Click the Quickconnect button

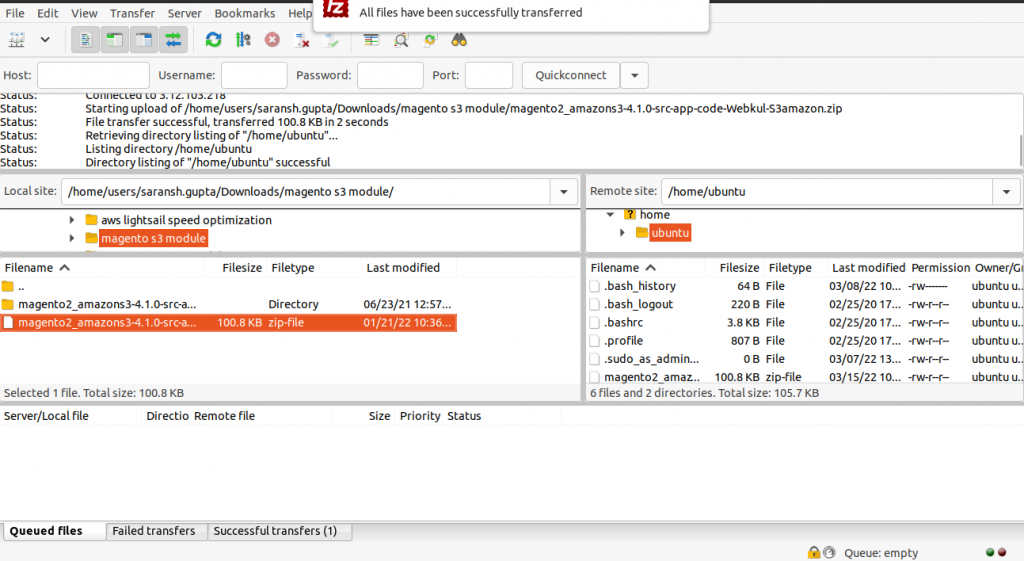pyautogui.click(x=571, y=75)
